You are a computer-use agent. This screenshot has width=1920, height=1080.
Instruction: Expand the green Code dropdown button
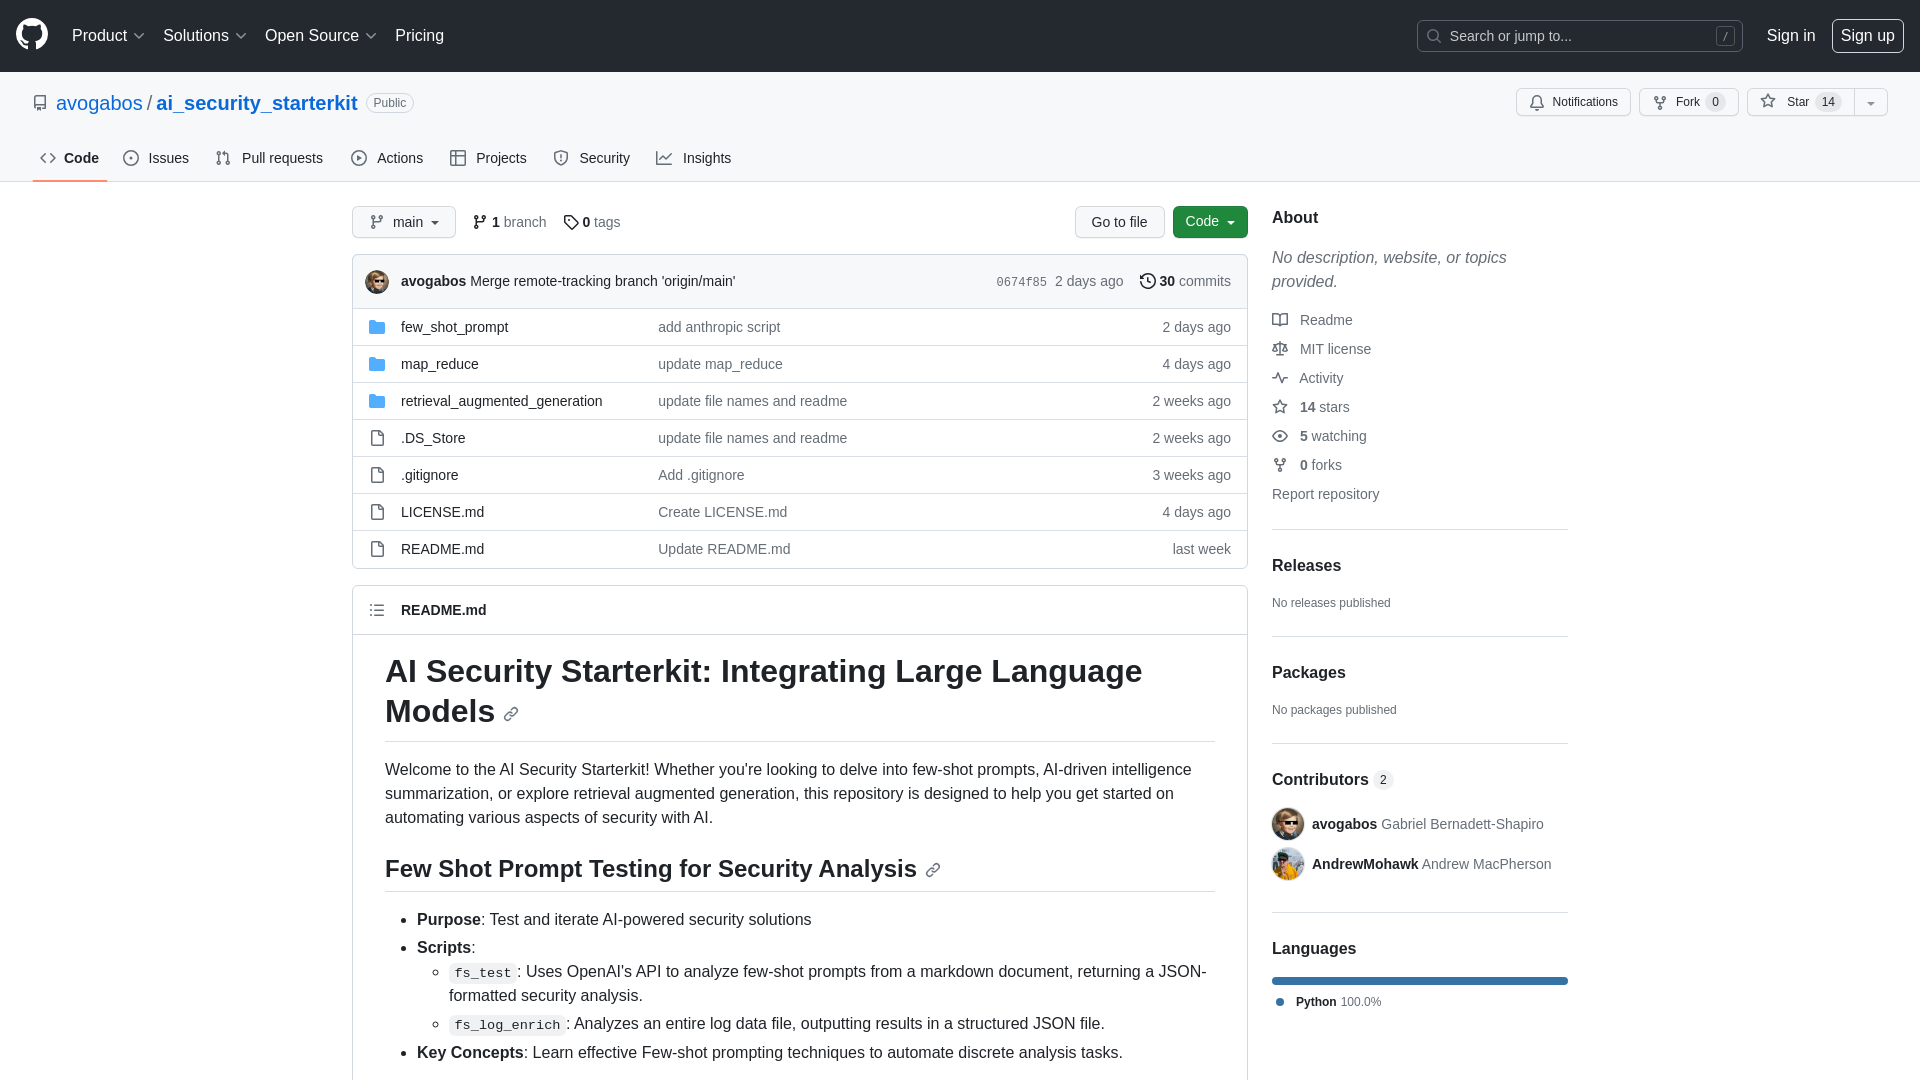(1210, 222)
